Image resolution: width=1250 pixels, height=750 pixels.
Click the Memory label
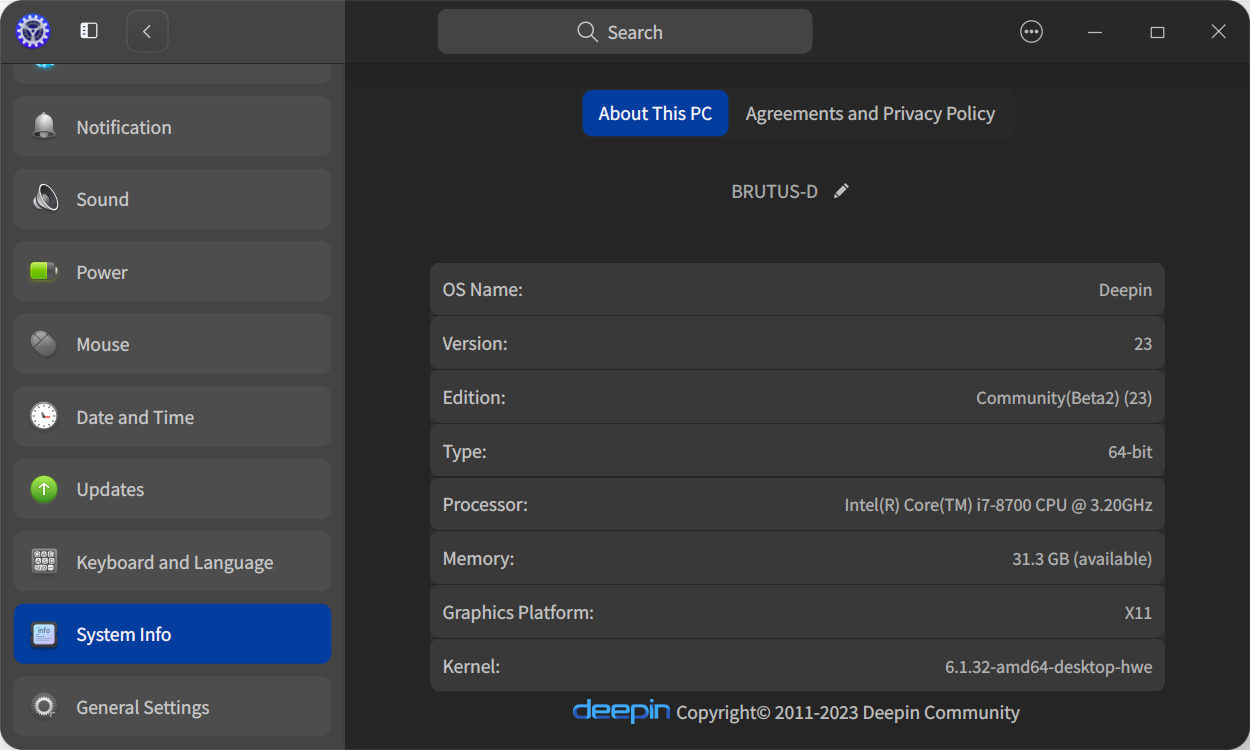click(478, 559)
